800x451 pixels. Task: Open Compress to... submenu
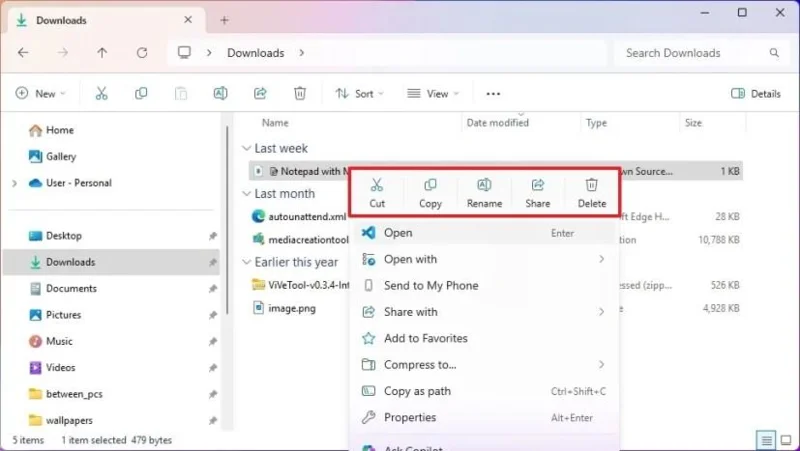coord(483,365)
